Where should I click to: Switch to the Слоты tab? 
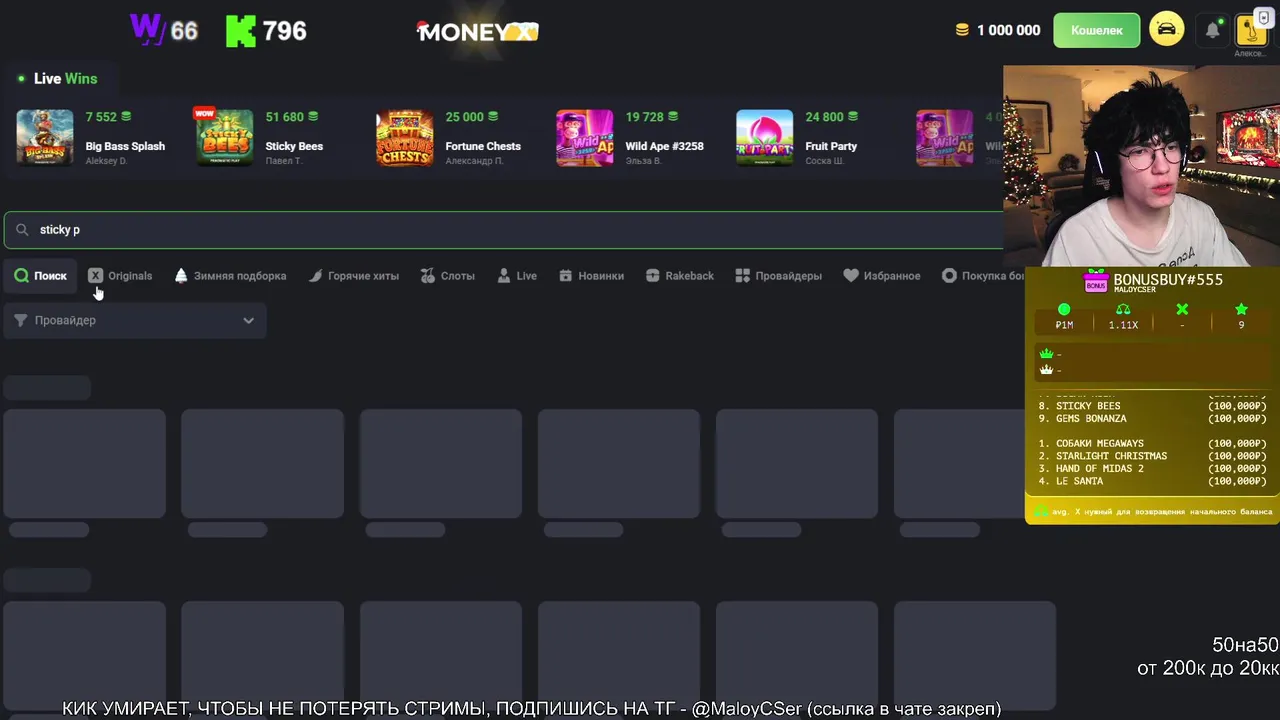click(x=448, y=275)
